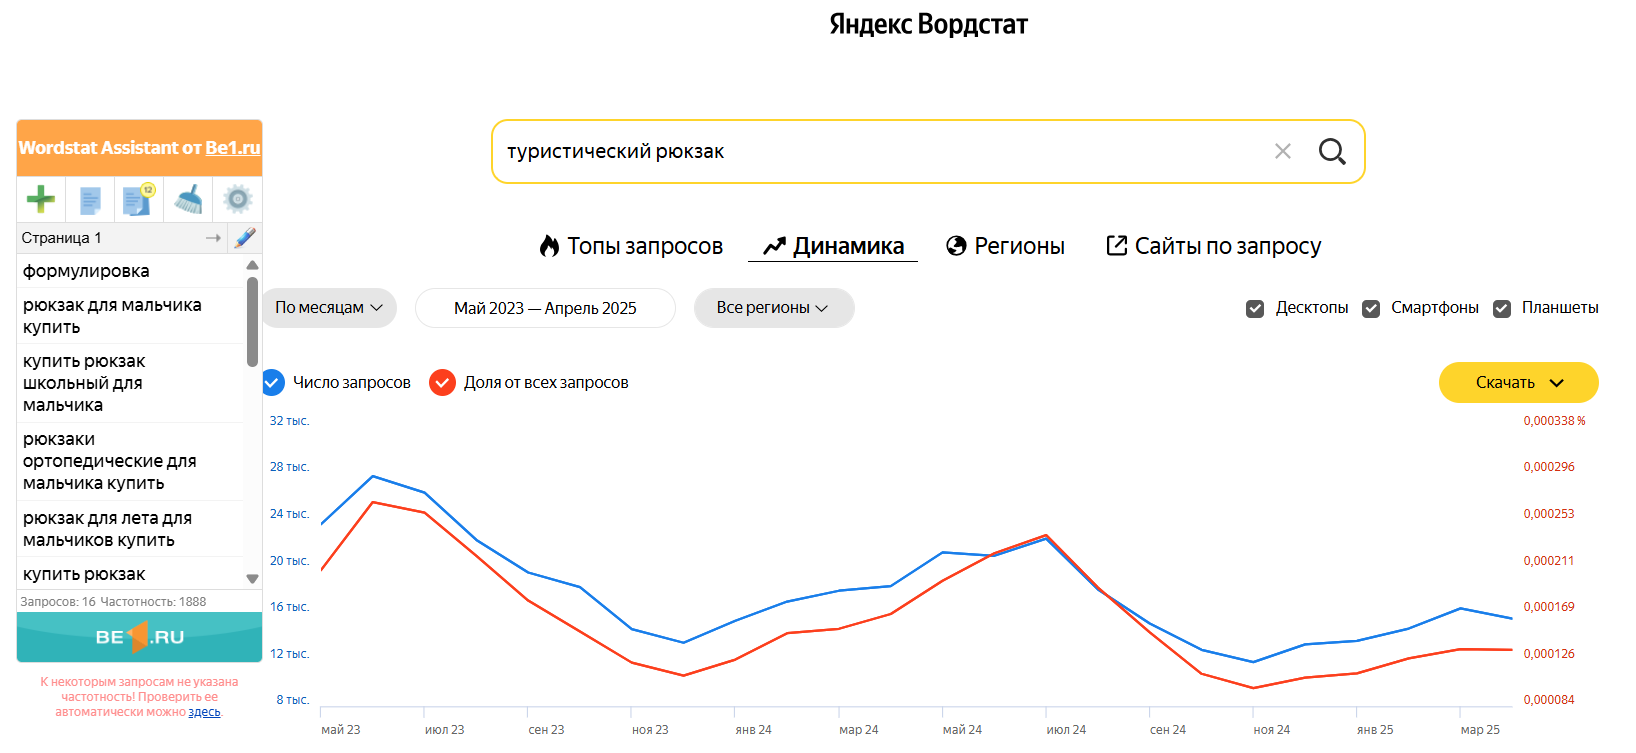Expand the По месяцам dropdown
Viewport: 1636px width, 753px height.
point(329,308)
